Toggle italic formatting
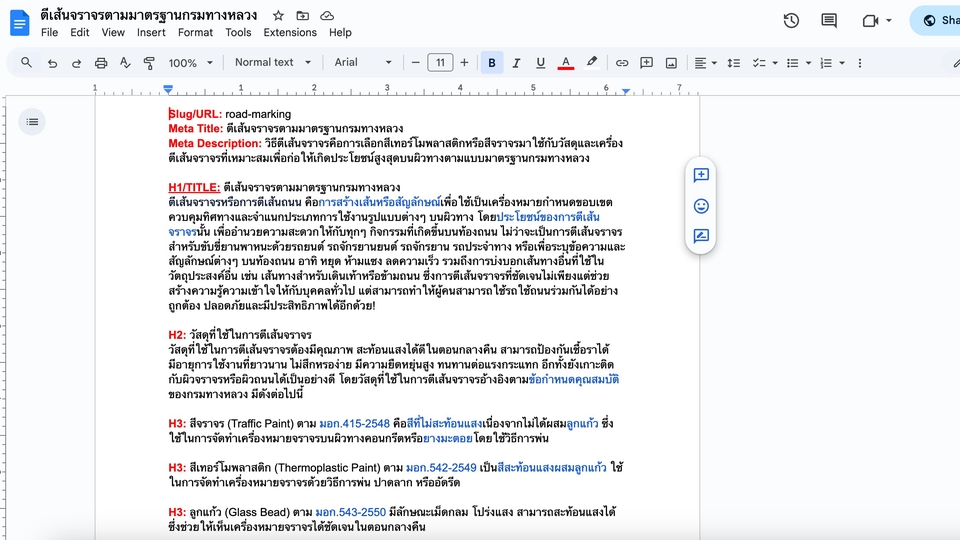Viewport: 960px width, 540px height. (x=516, y=62)
